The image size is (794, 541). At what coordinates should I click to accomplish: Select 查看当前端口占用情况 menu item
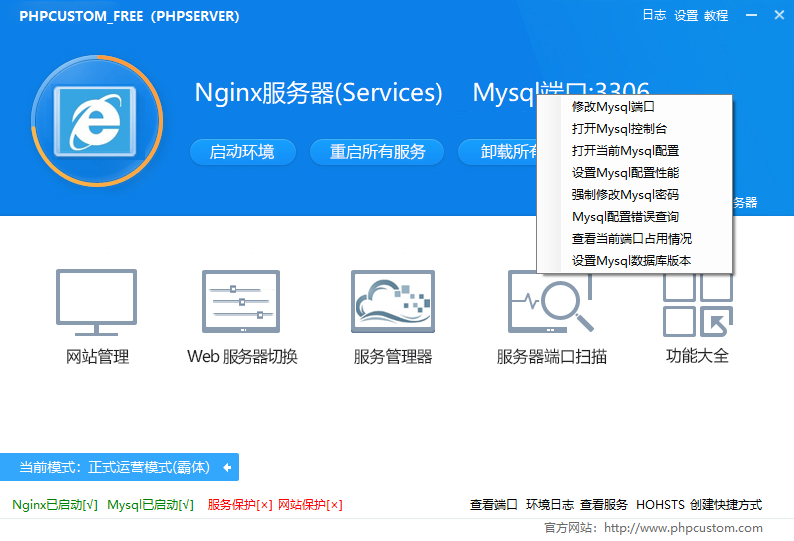coord(634,239)
